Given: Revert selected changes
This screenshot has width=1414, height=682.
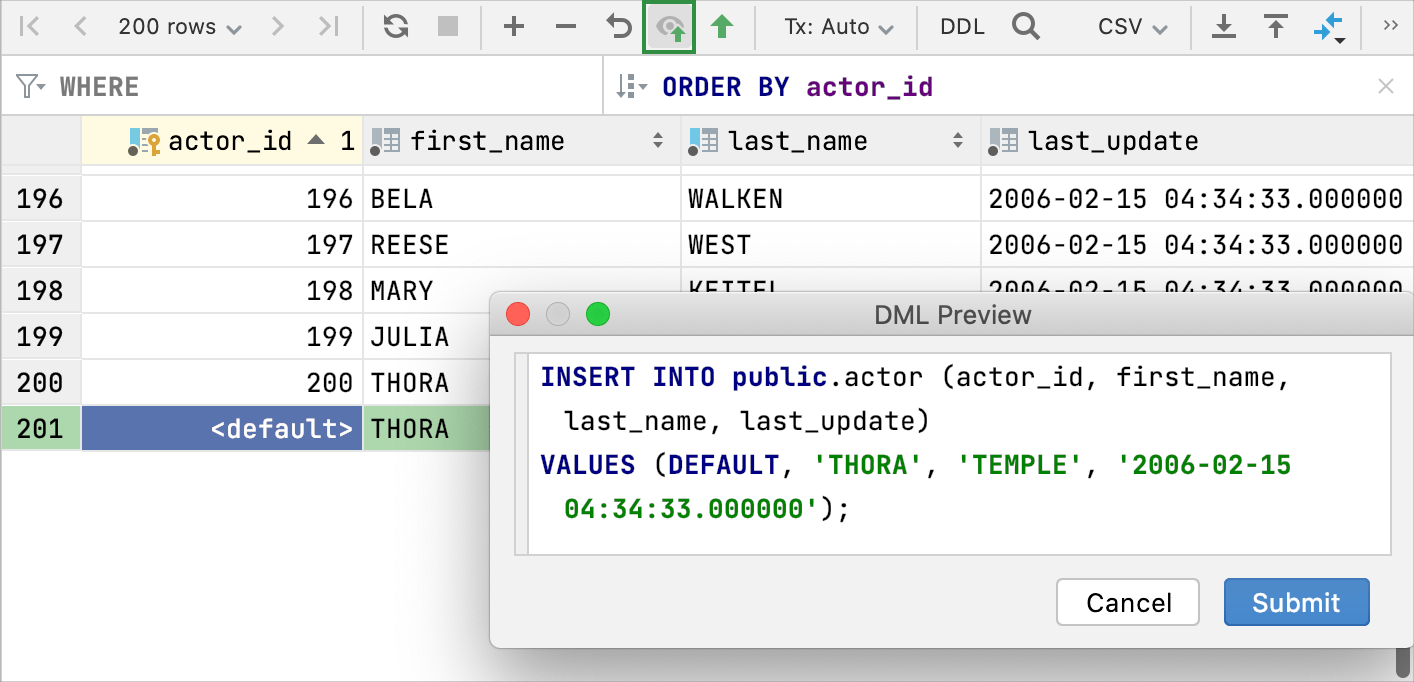Looking at the screenshot, I should [619, 27].
